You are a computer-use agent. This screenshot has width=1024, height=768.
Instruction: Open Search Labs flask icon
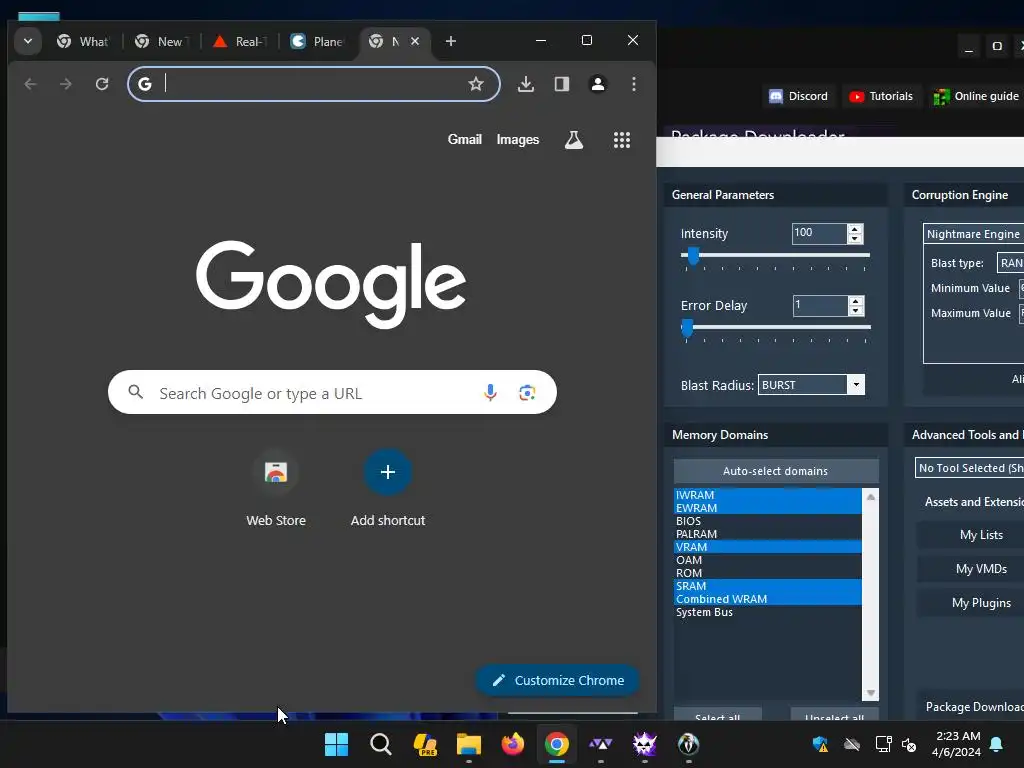point(574,140)
